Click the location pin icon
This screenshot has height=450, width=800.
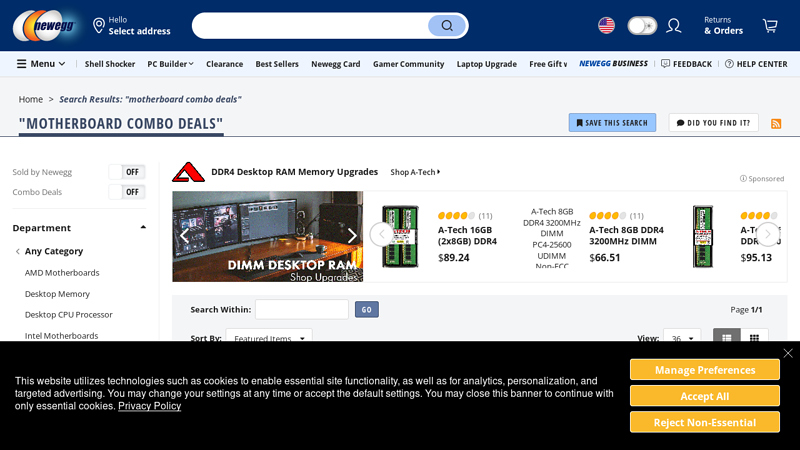pyautogui.click(x=98, y=26)
